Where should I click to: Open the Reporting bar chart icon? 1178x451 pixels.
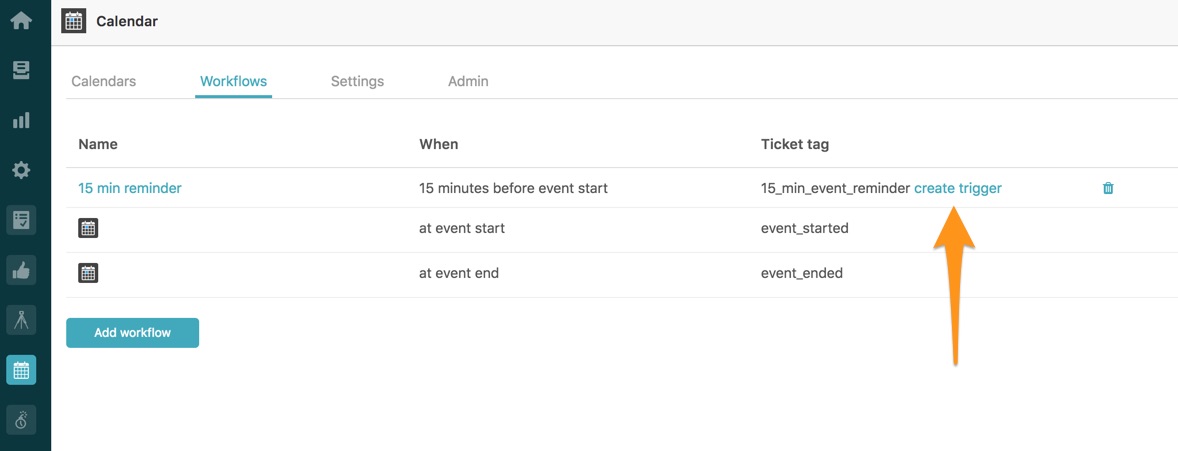(x=21, y=120)
